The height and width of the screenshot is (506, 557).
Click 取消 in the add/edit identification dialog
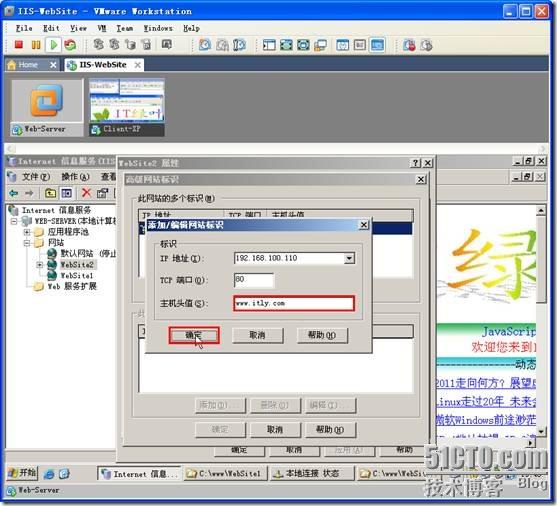(258, 335)
